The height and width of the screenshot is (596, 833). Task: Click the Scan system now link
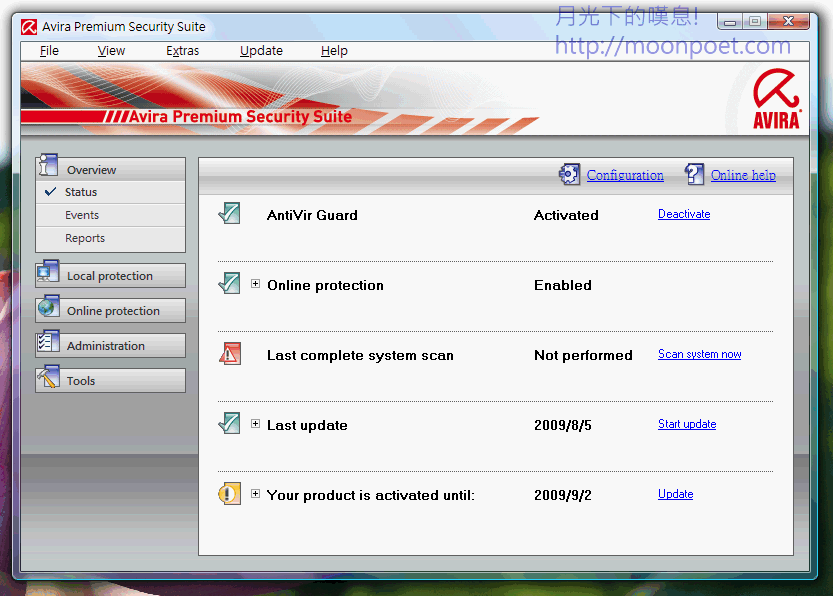pos(699,354)
